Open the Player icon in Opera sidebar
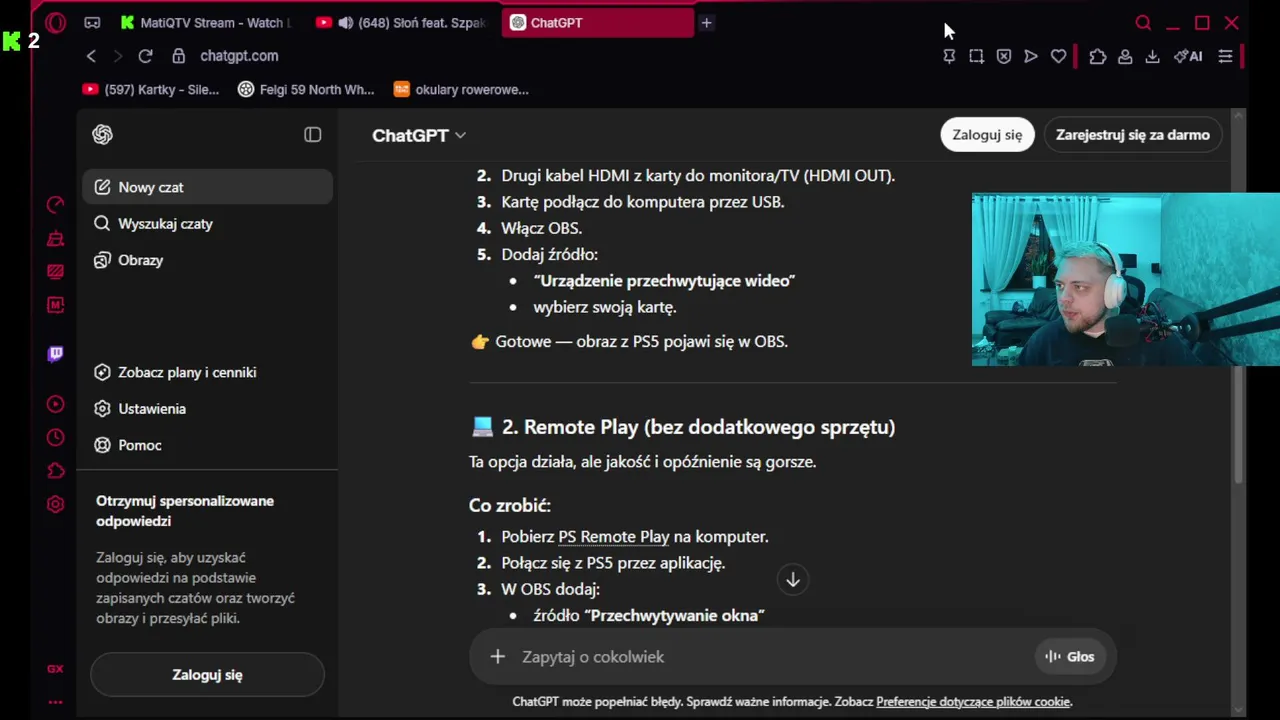1280x720 pixels. [x=56, y=404]
